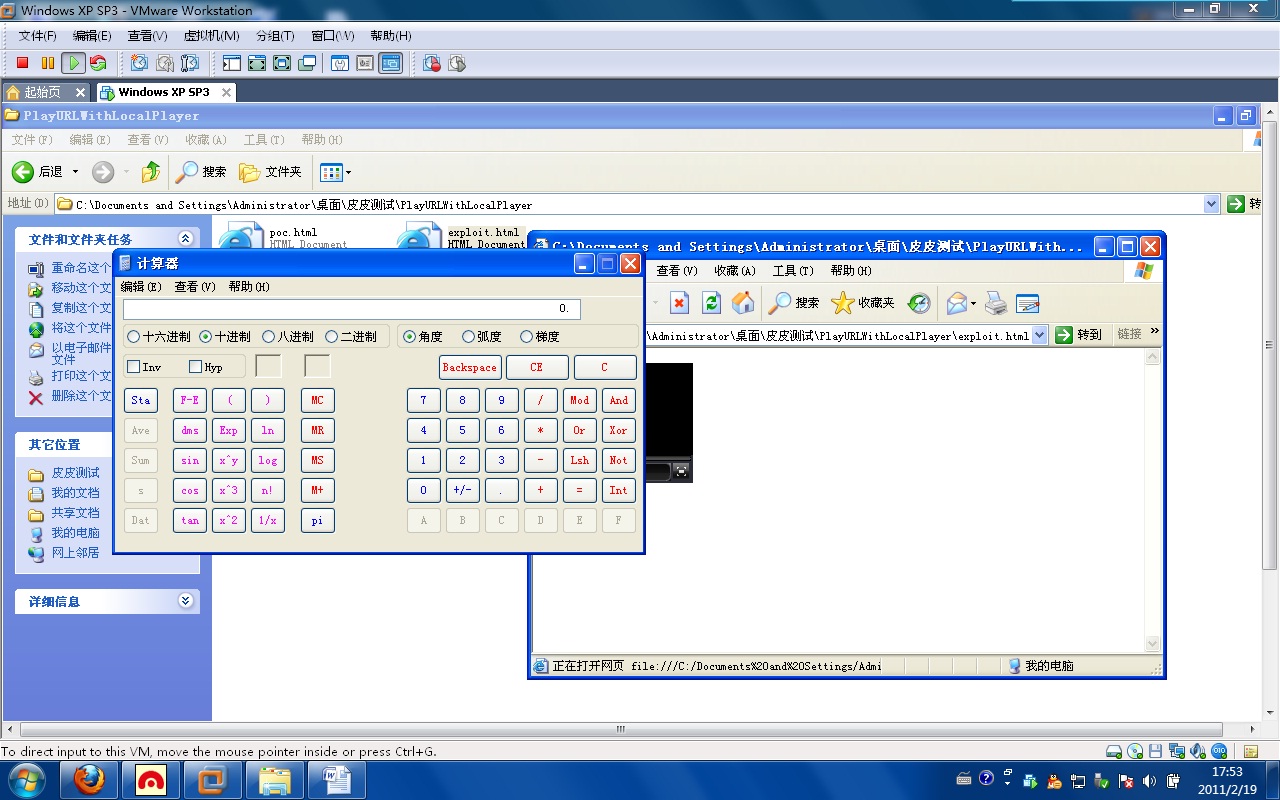Reset the virtual machine via the red-green arrows icon

97,63
